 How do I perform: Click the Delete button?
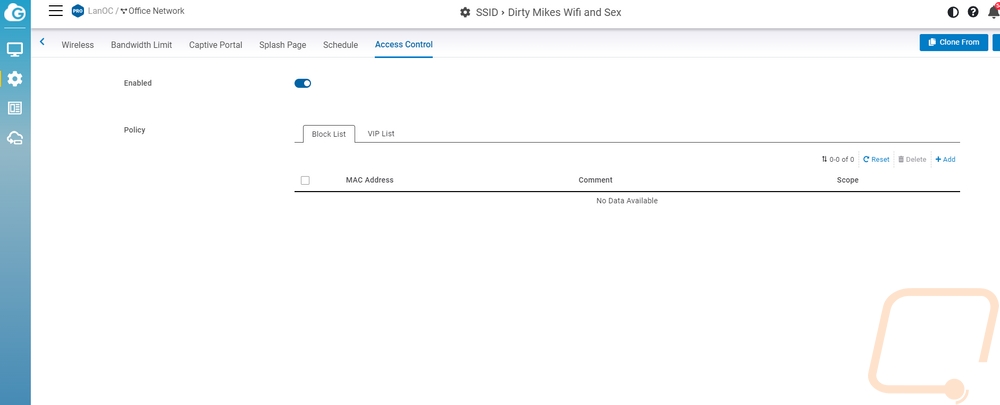[912, 159]
